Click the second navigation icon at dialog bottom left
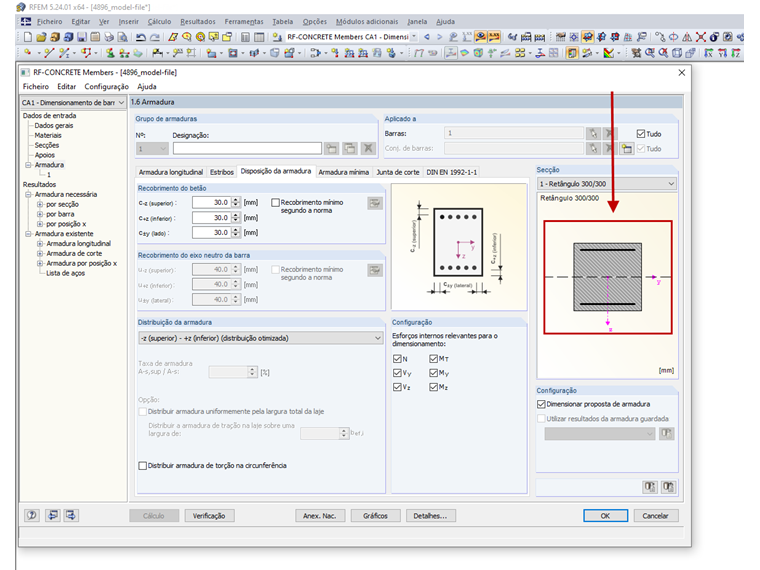 [52, 515]
